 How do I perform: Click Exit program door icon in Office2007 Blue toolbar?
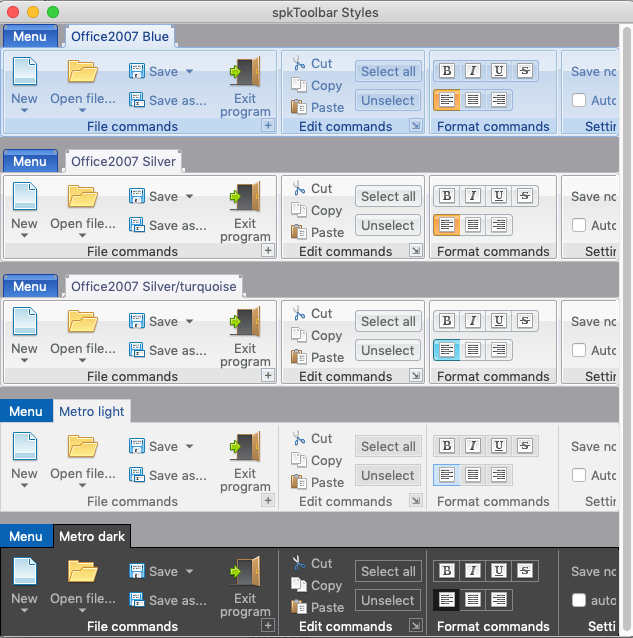[x=245, y=71]
